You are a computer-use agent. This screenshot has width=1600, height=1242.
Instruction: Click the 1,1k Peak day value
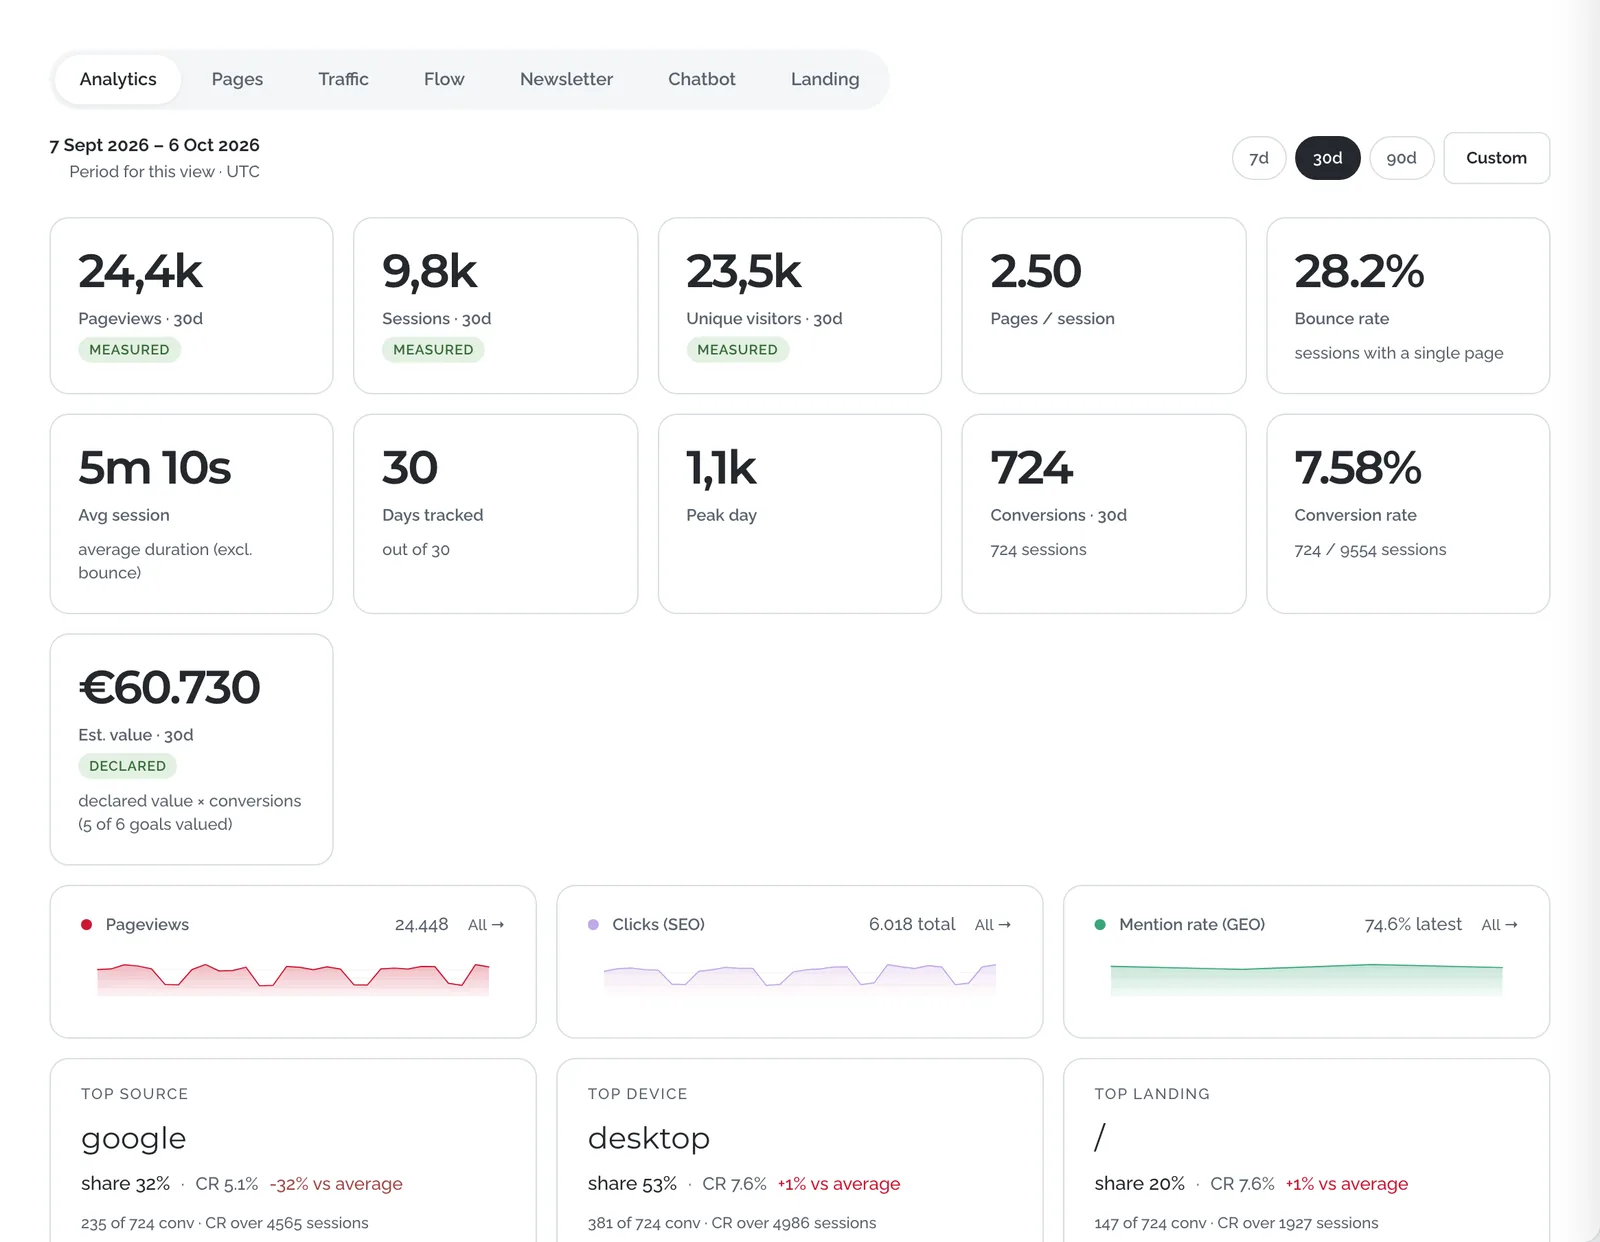pos(722,468)
